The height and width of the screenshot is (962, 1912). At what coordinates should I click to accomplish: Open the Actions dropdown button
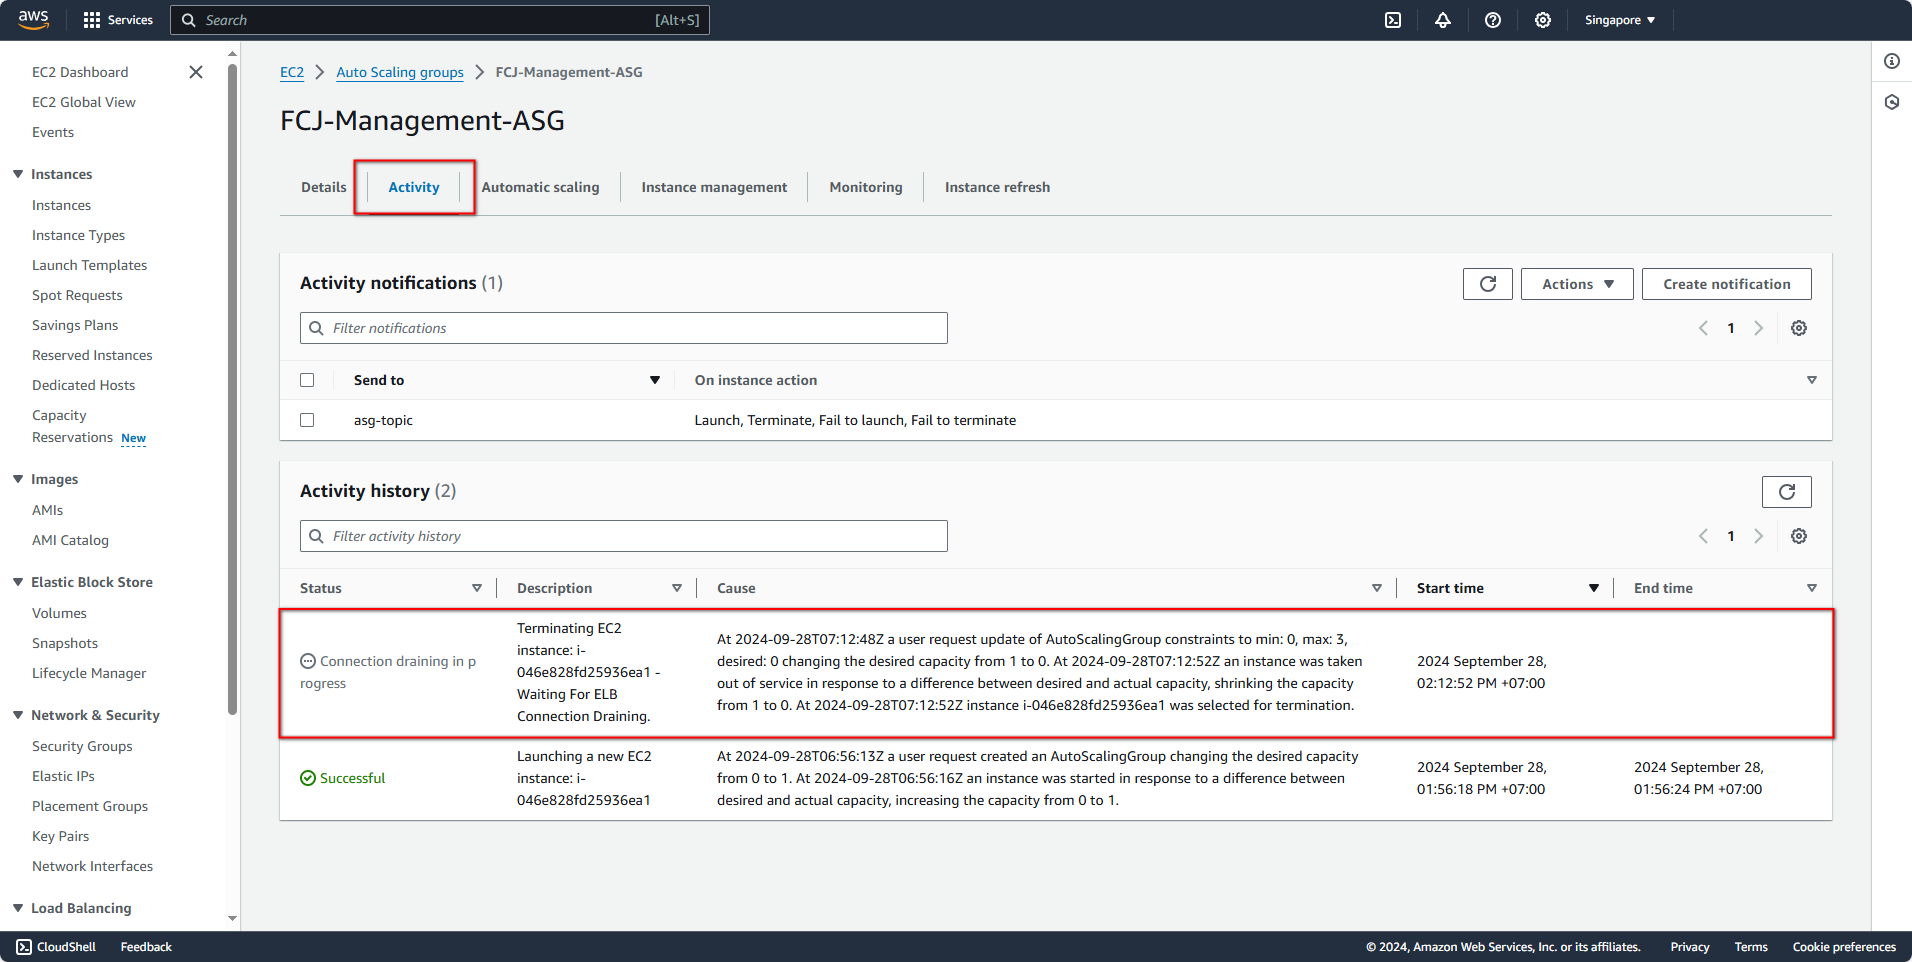click(x=1577, y=284)
